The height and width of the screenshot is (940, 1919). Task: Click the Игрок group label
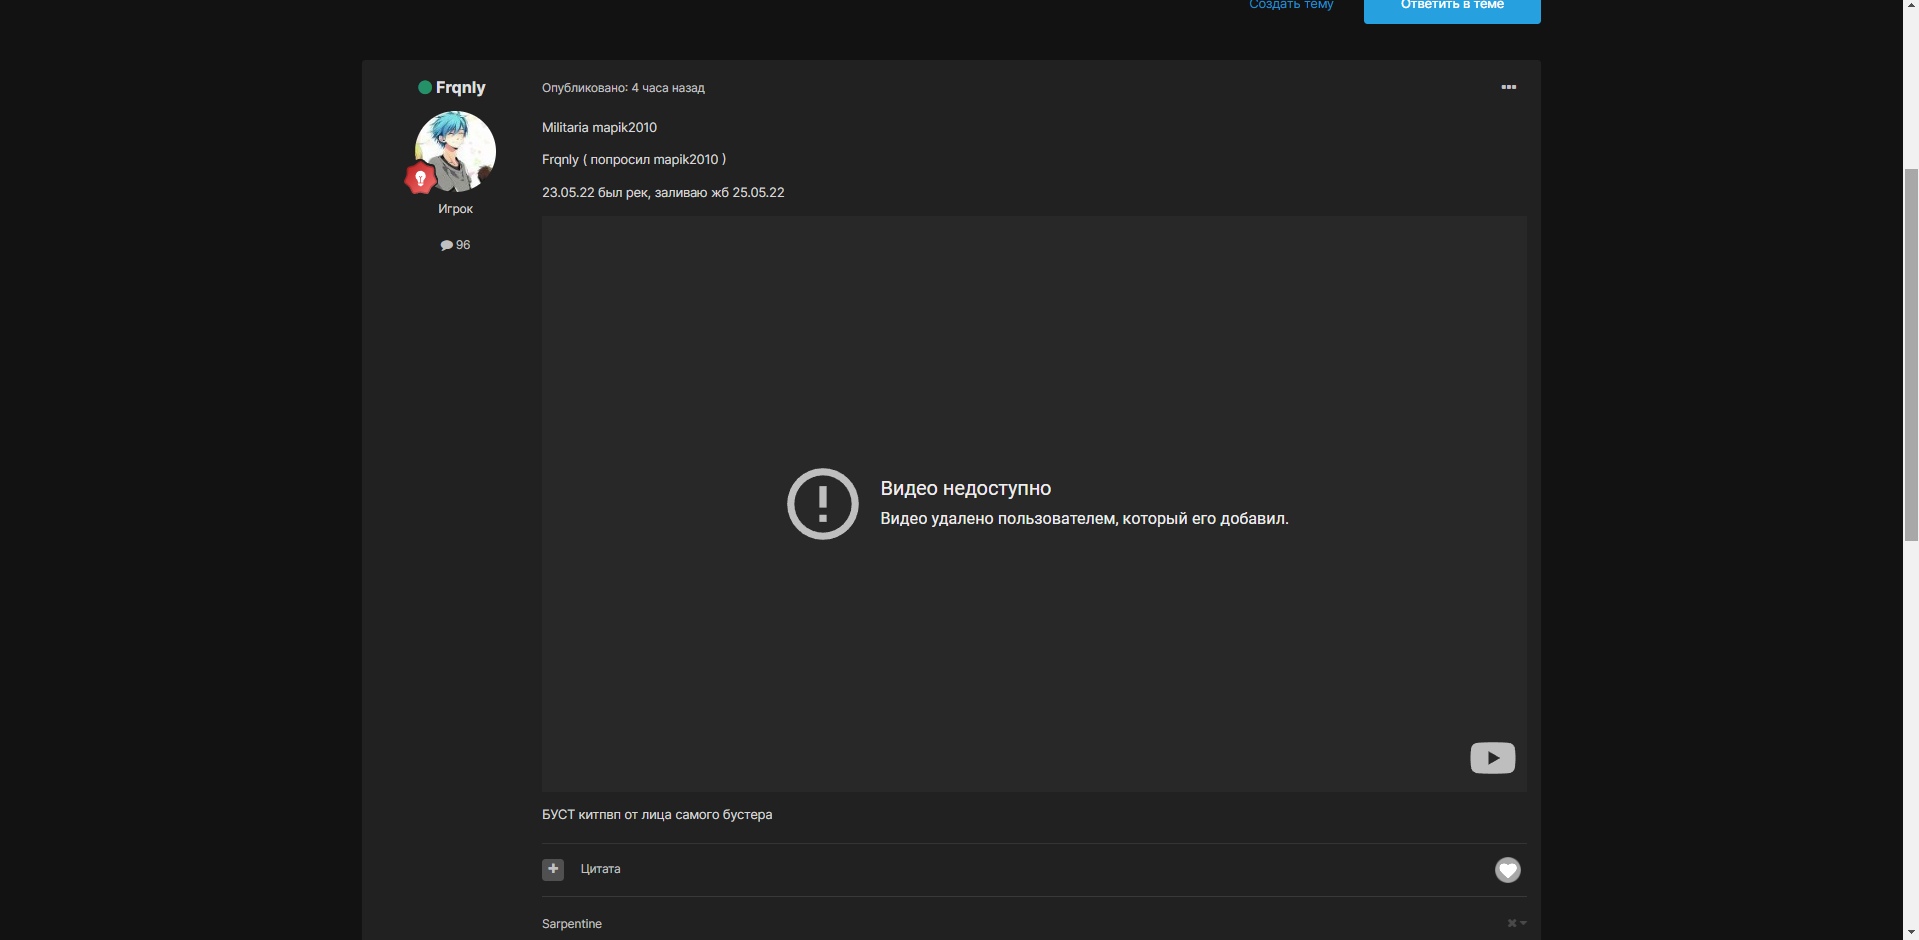(455, 209)
